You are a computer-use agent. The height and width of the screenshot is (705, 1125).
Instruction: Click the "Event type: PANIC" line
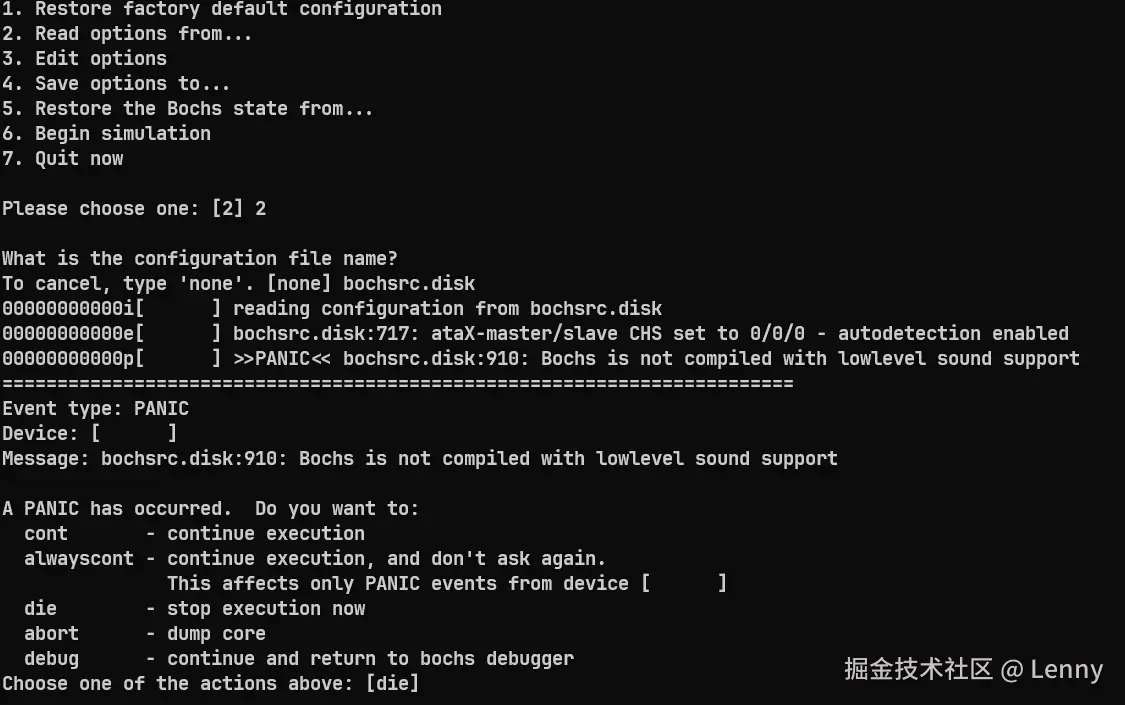95,409
